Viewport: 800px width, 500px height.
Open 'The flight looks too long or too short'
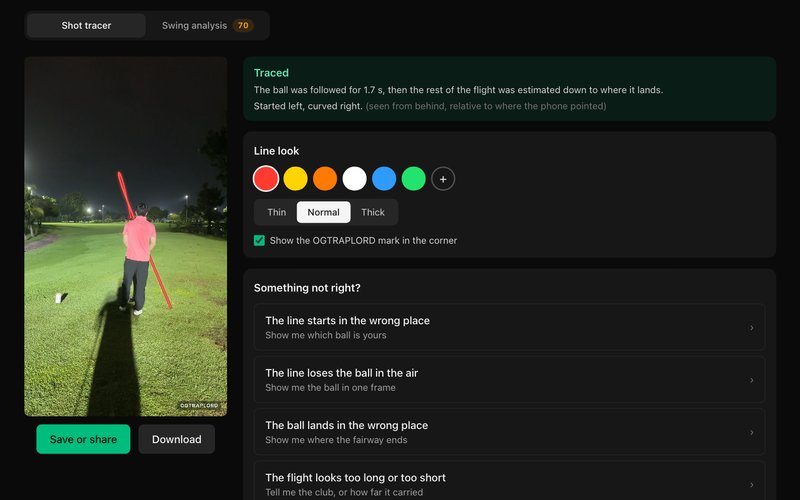pyautogui.click(x=509, y=481)
